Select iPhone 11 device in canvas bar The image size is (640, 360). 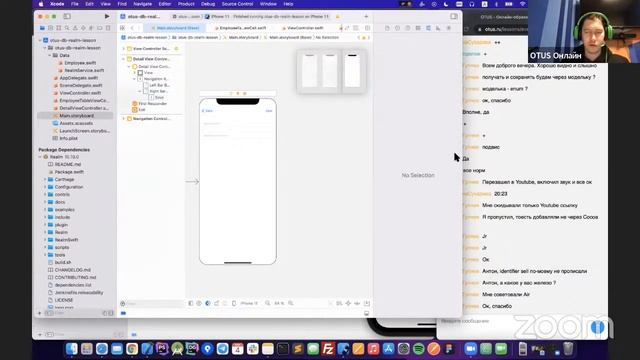249,303
